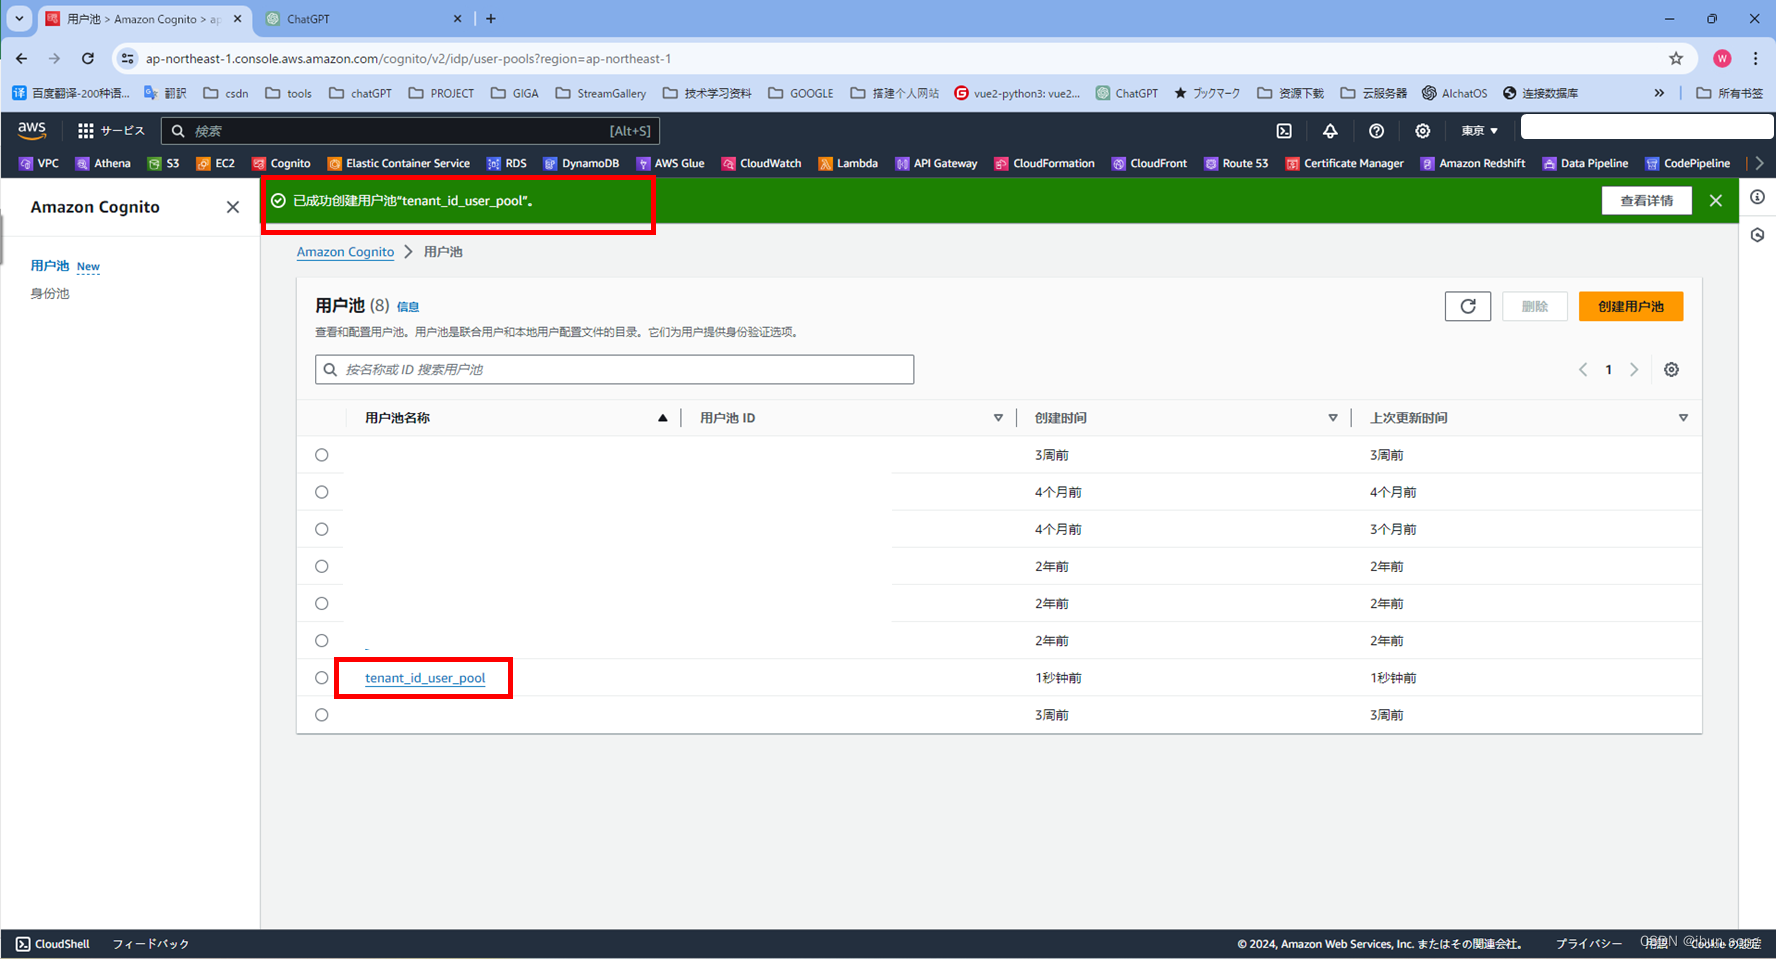1776x959 pixels.
Task: Switch to the ChatGPT browser tab
Action: (365, 19)
